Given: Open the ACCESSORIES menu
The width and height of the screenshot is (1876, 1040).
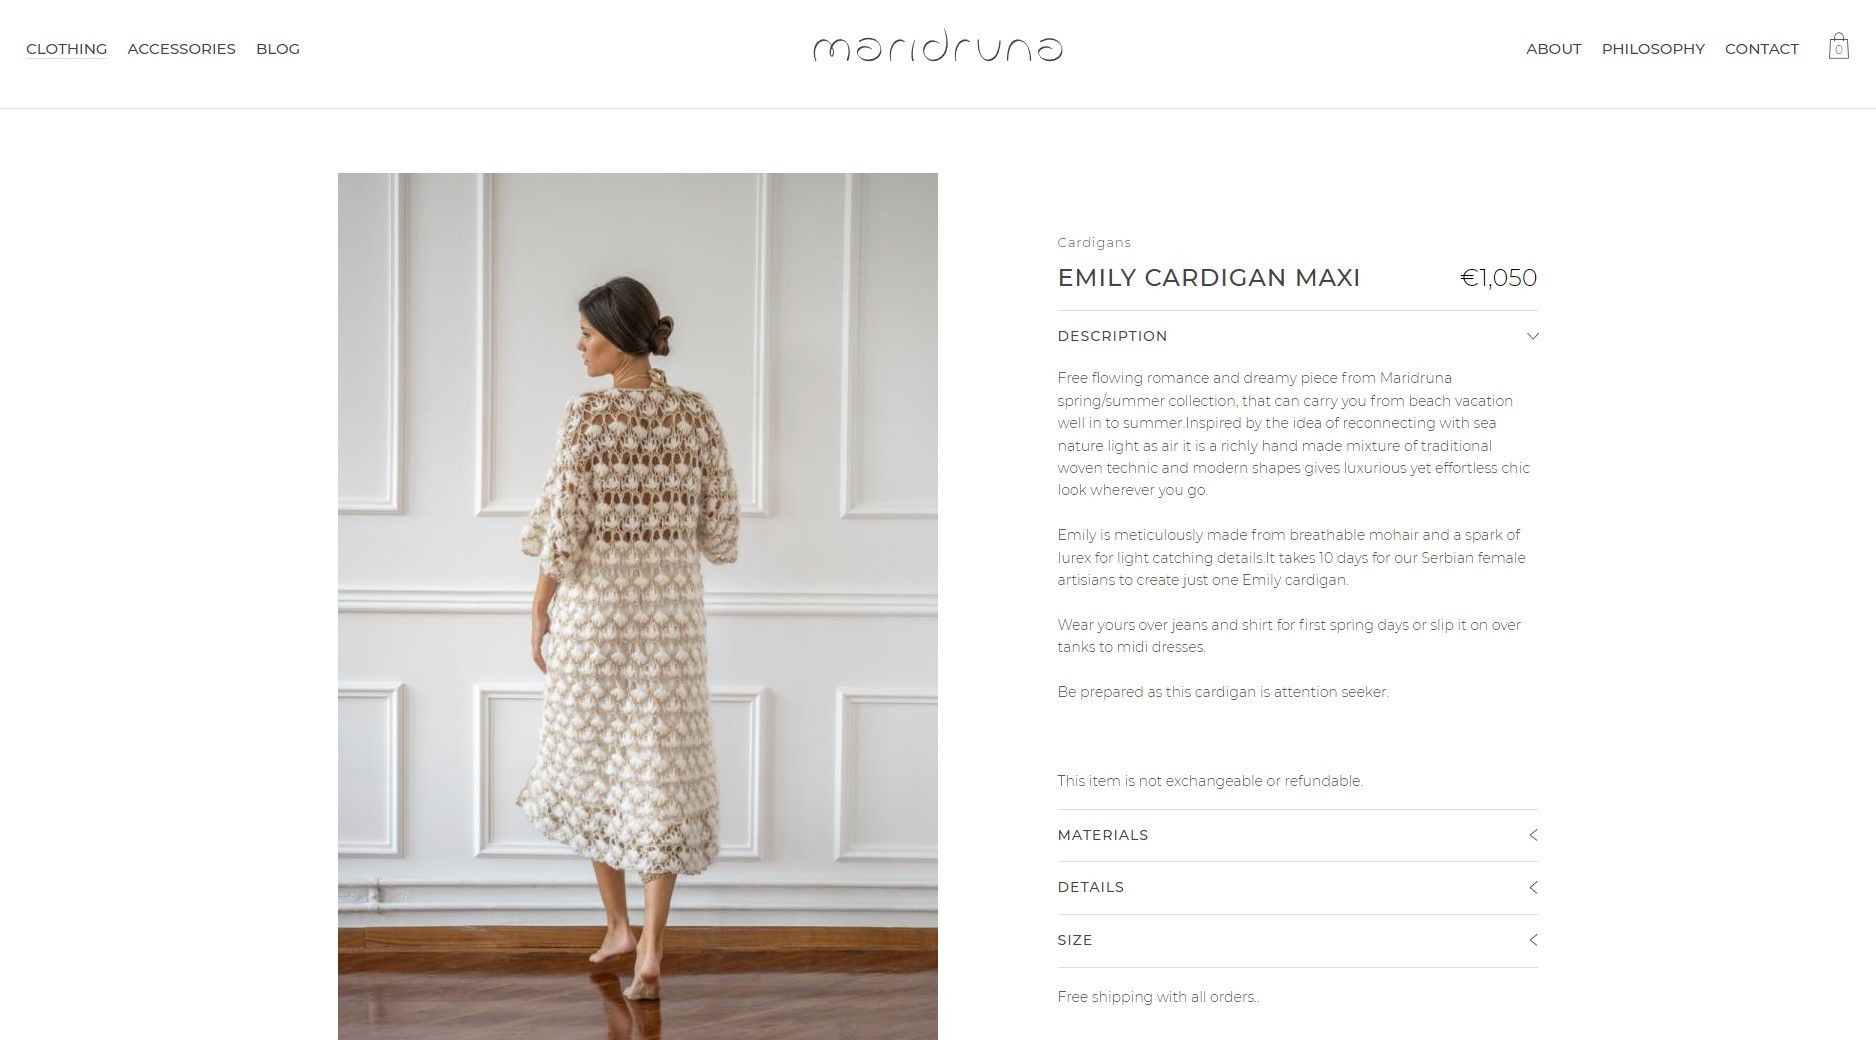Looking at the screenshot, I should [x=181, y=49].
